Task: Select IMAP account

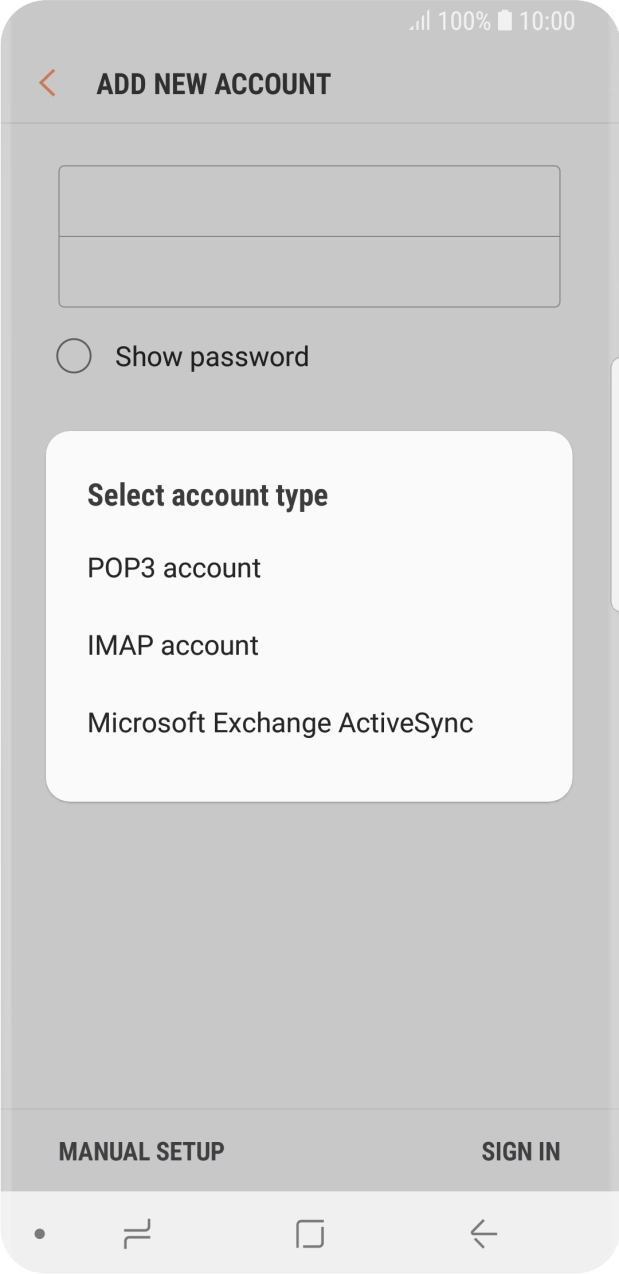Action: 173,645
